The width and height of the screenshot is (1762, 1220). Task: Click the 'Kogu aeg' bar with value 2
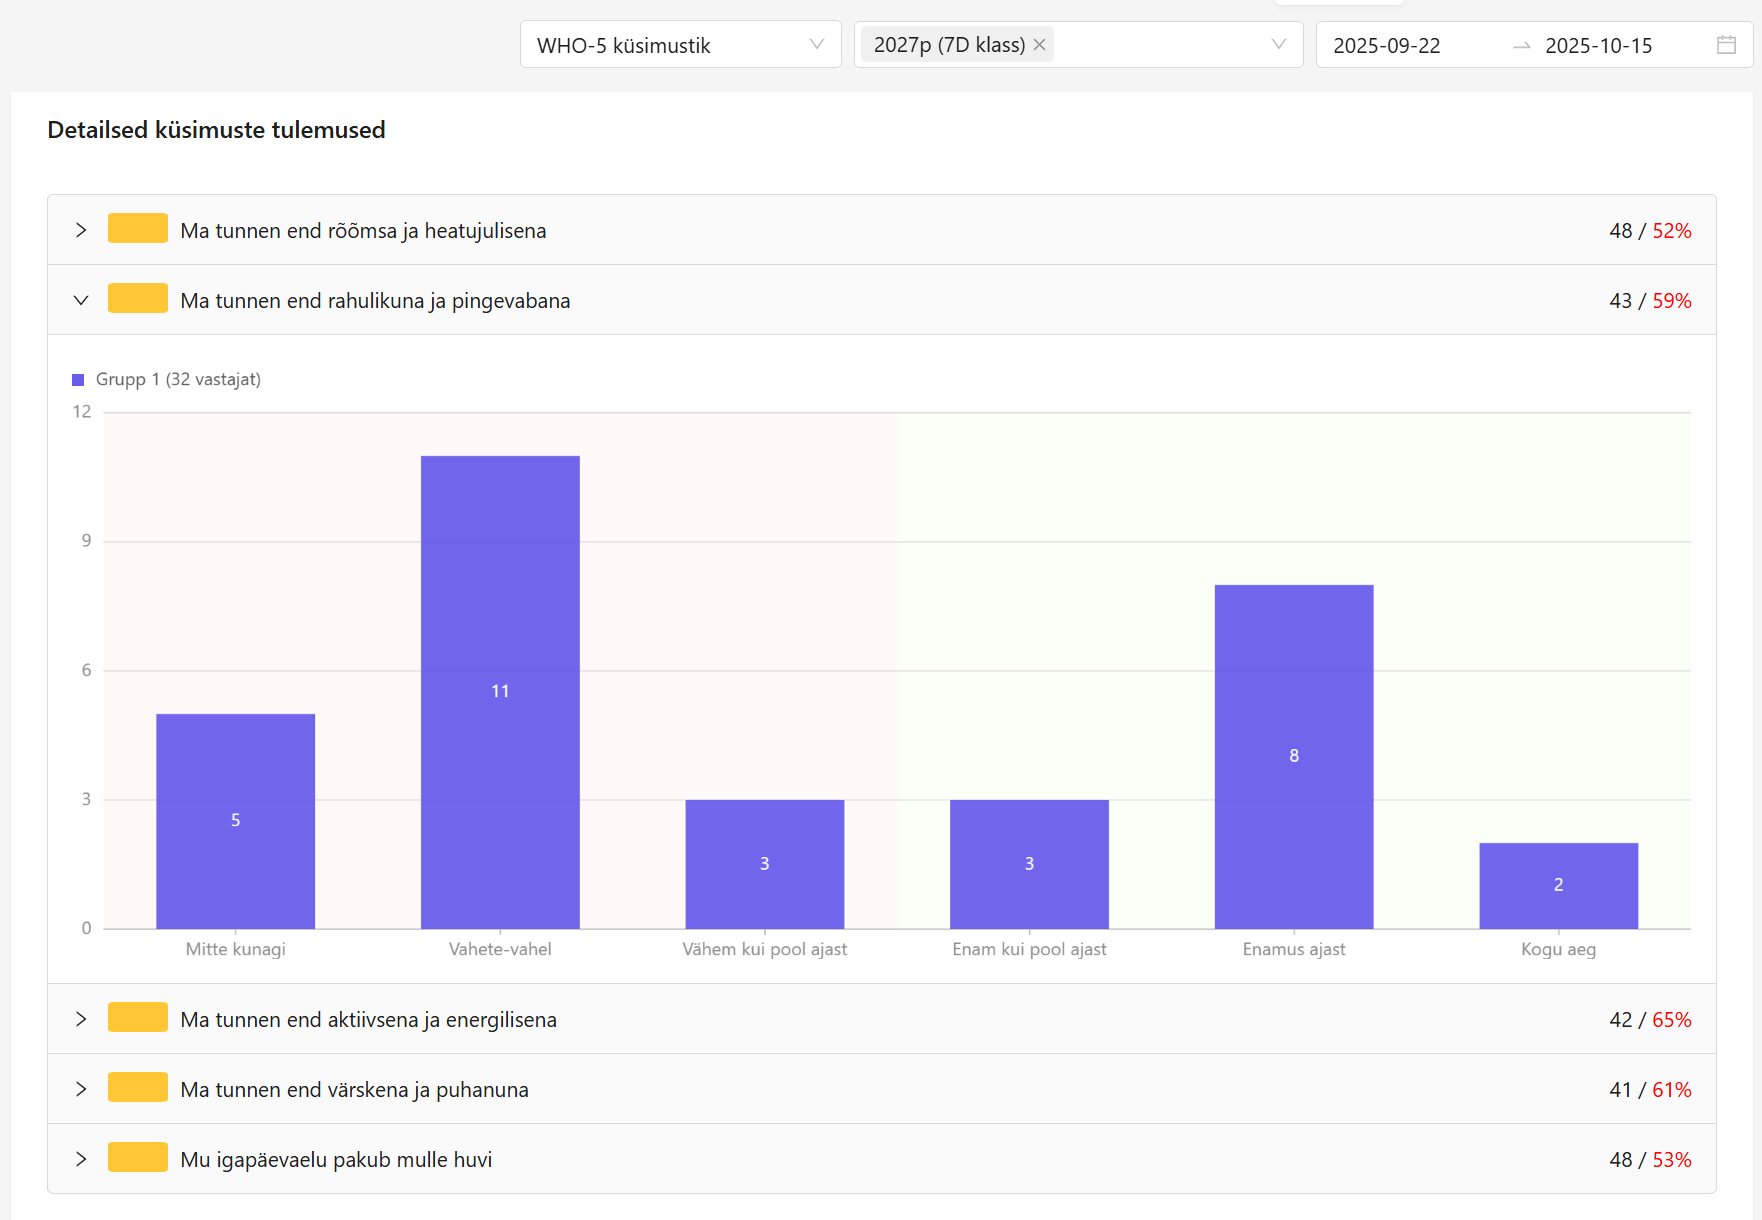tap(1558, 885)
